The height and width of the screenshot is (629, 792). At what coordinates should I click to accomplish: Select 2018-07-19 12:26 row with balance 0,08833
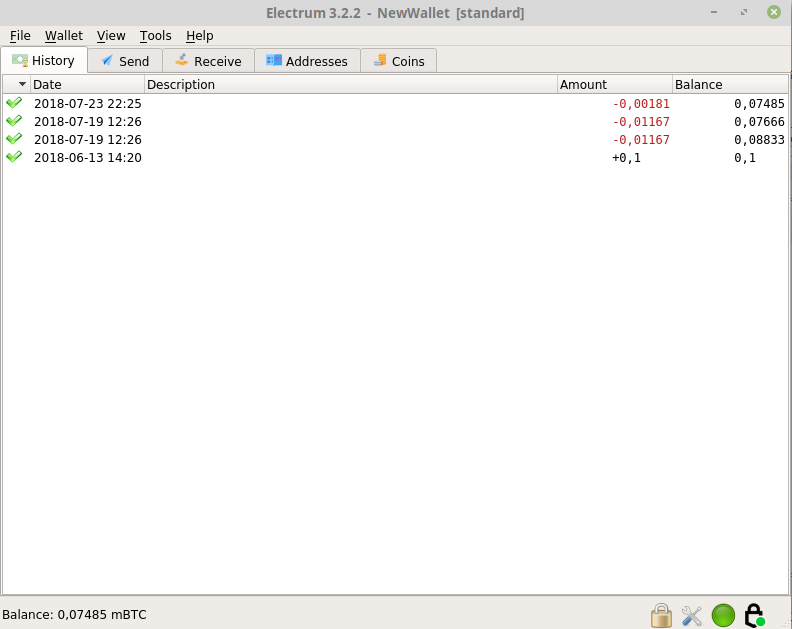click(395, 139)
